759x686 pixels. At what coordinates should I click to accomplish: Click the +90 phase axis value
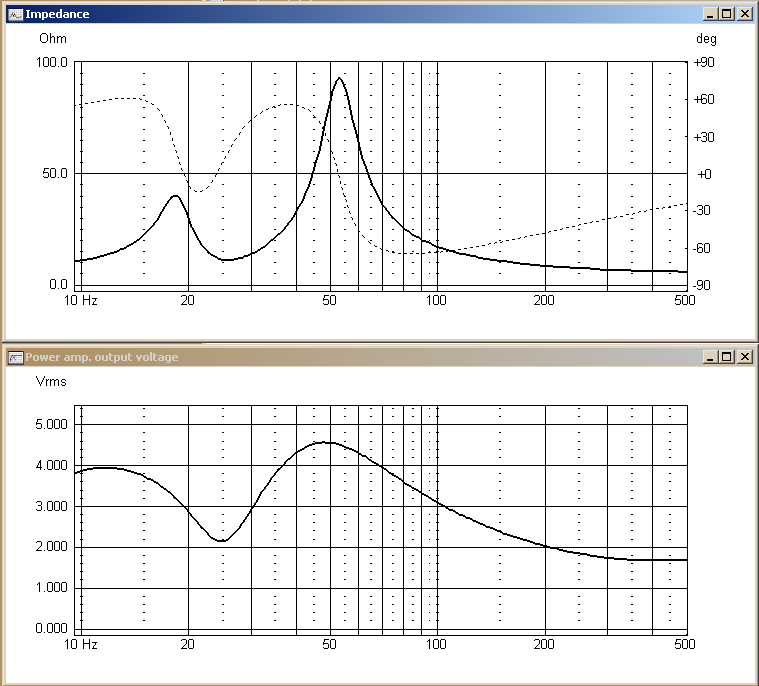point(704,62)
